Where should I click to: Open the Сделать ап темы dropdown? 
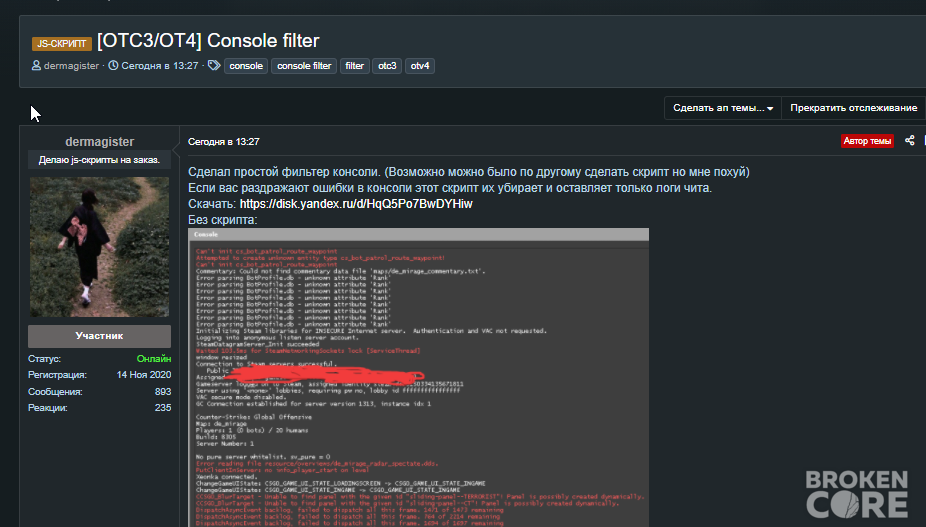723,108
